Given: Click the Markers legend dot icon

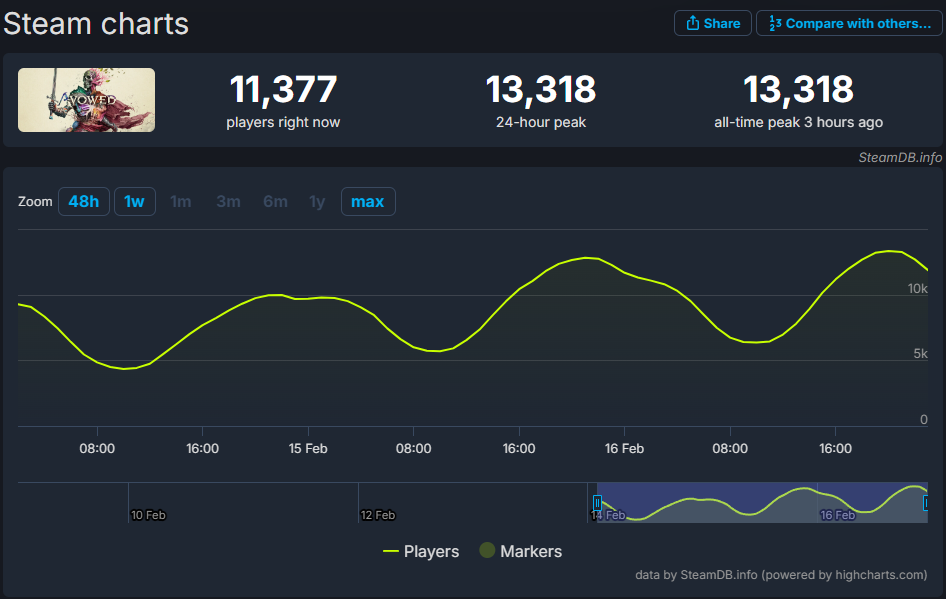Looking at the screenshot, I should pyautogui.click(x=486, y=551).
